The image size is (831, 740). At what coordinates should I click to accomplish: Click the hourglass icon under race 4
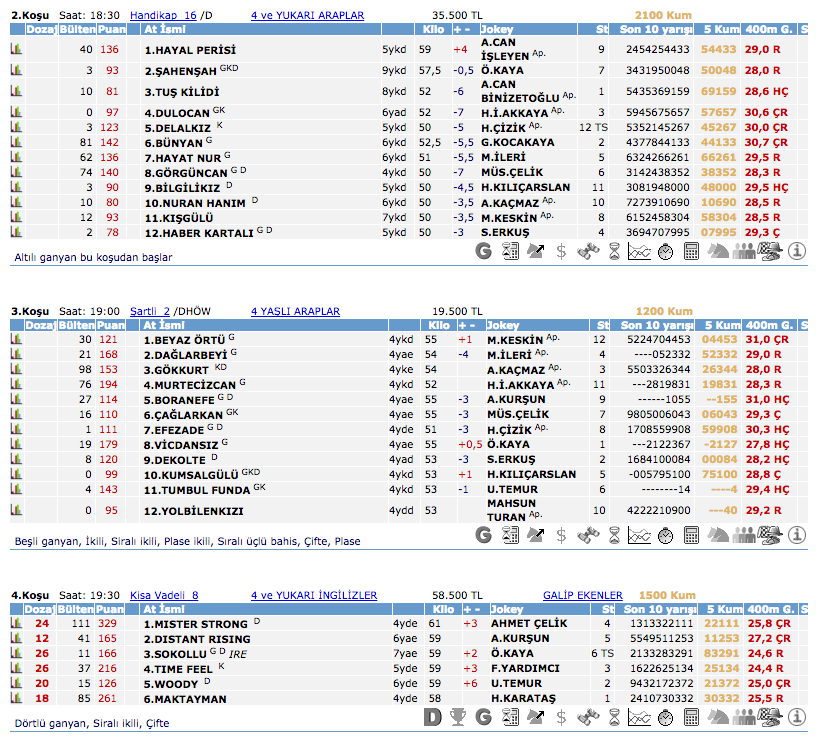[x=613, y=716]
